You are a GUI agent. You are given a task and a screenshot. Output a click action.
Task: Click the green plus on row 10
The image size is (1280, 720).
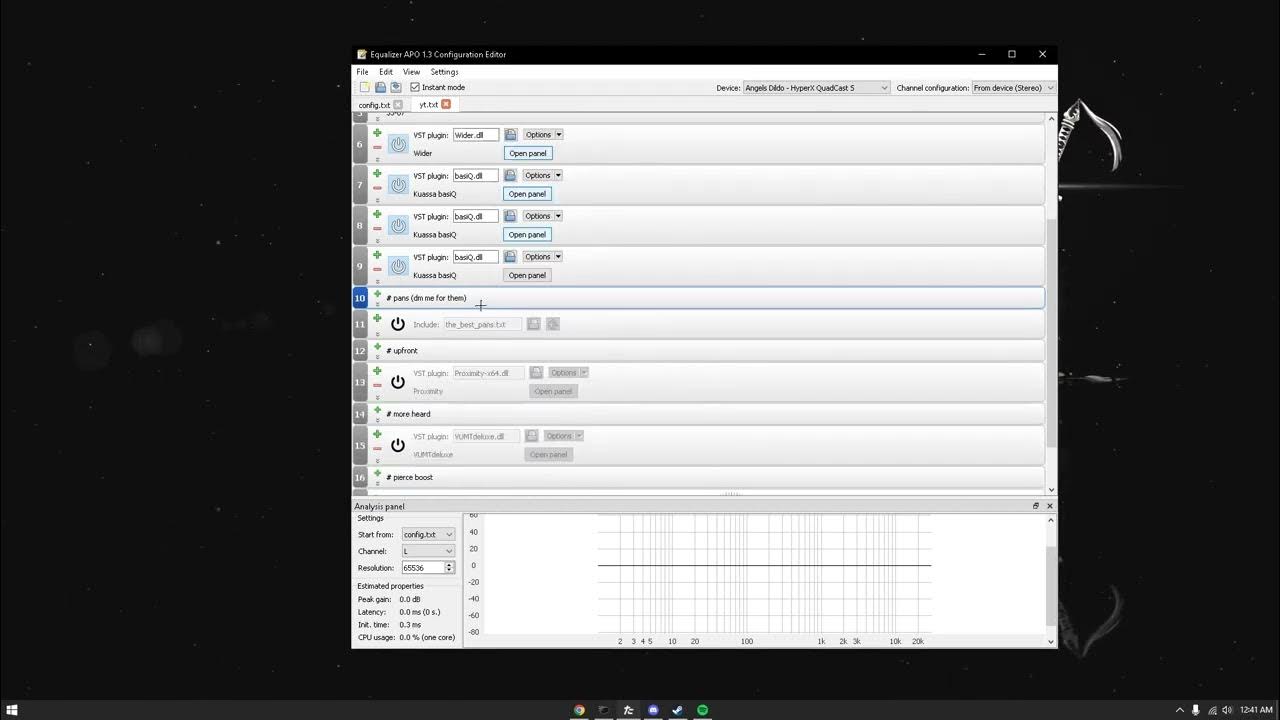pyautogui.click(x=377, y=295)
